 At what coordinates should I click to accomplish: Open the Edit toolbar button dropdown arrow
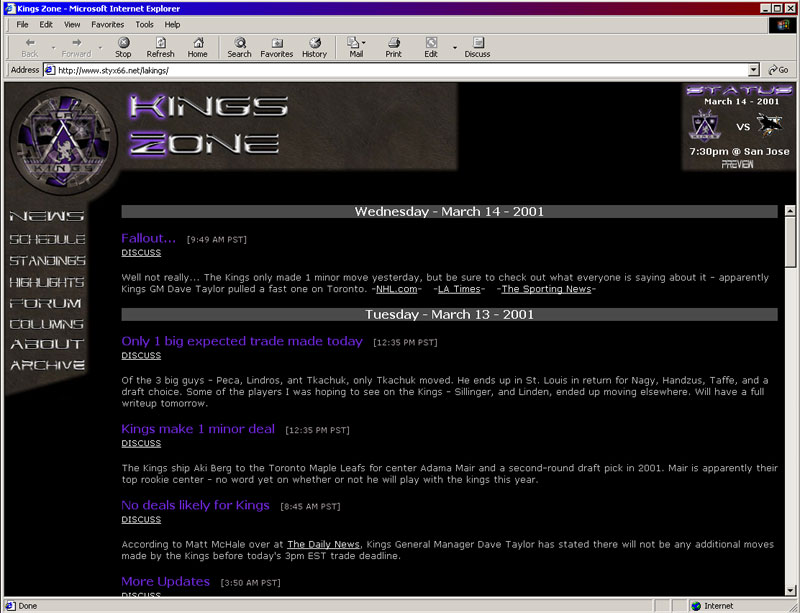pyautogui.click(x=455, y=47)
